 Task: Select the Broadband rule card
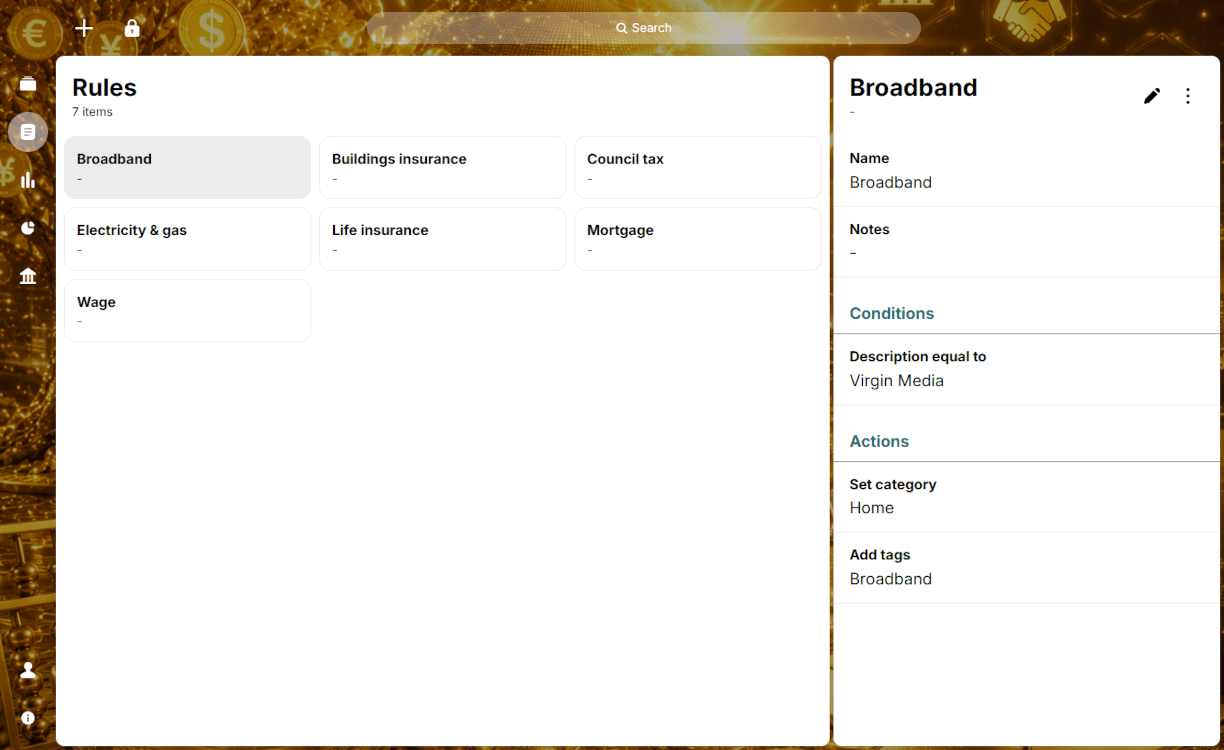(x=188, y=167)
